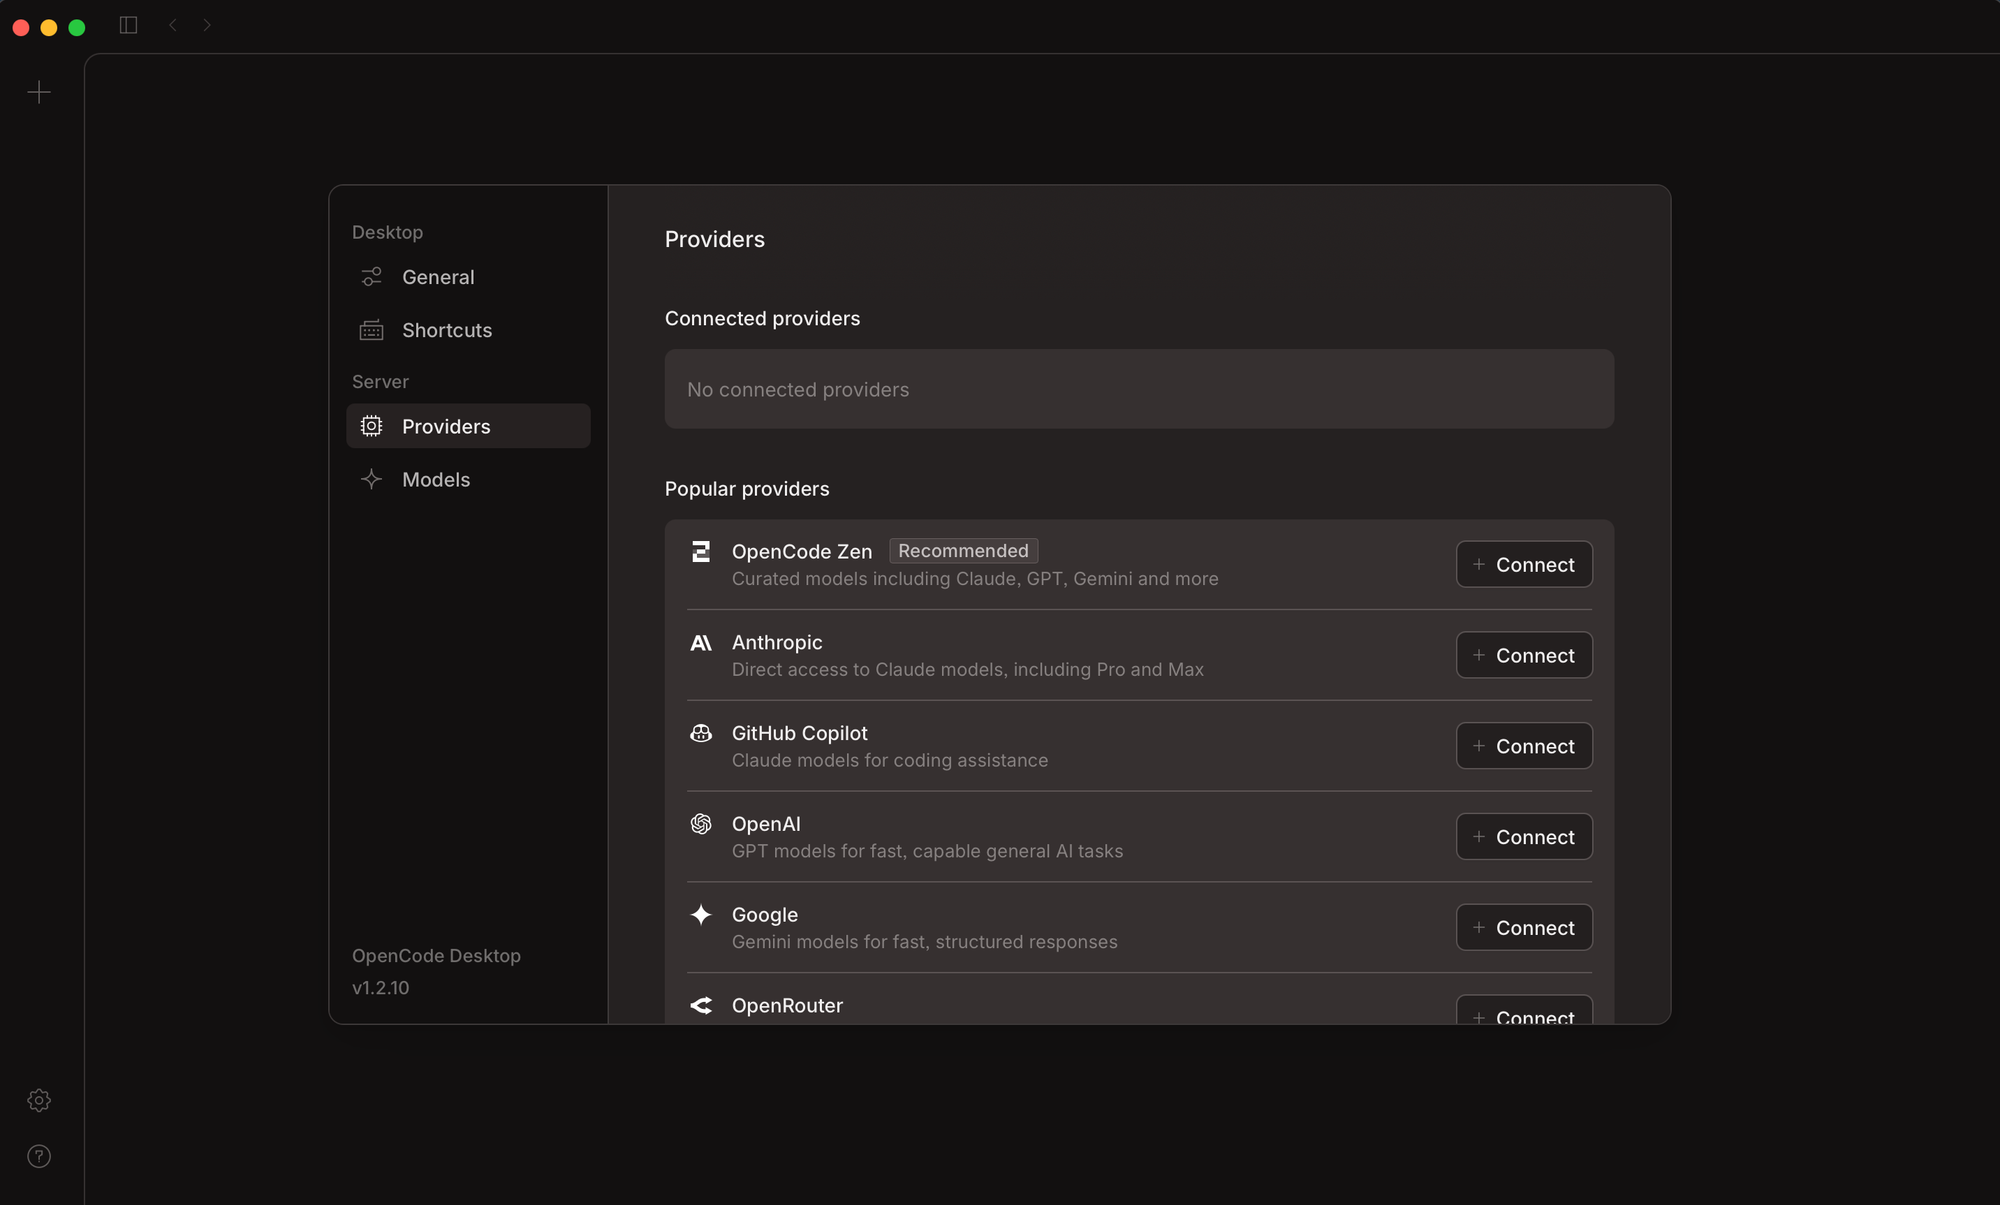Screen dimensions: 2000x1205
Task: Open help question mark icon
Action: coord(39,1156)
